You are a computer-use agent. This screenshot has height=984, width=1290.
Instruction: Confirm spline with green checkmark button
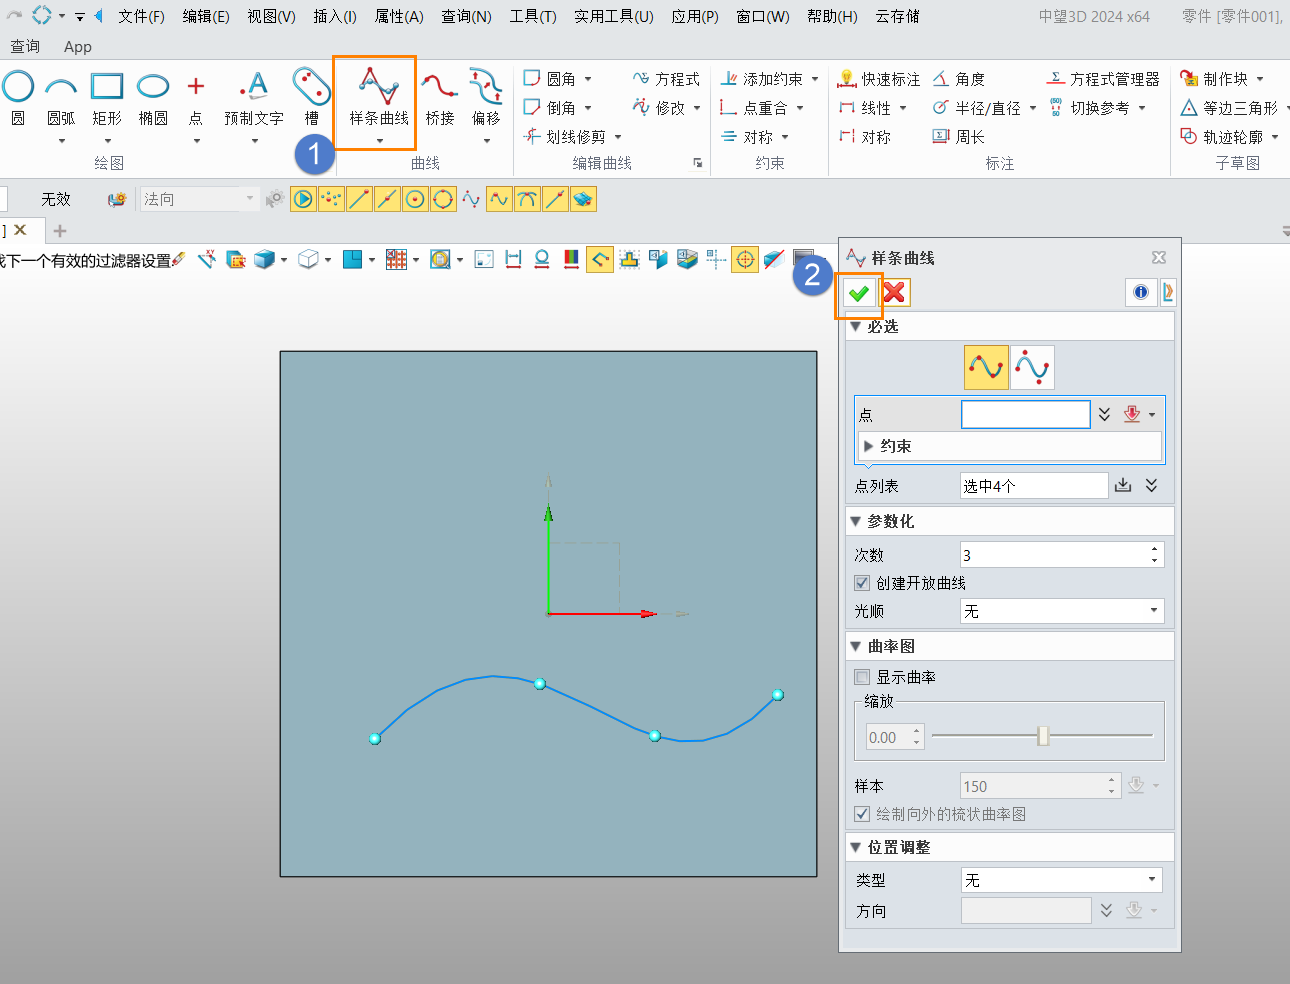(x=859, y=292)
